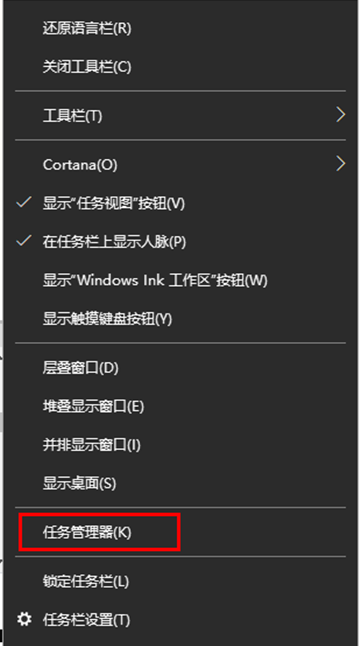The width and height of the screenshot is (361, 646).
Task: Toggle 锁定任务栏(L) option
Action: tap(180, 581)
